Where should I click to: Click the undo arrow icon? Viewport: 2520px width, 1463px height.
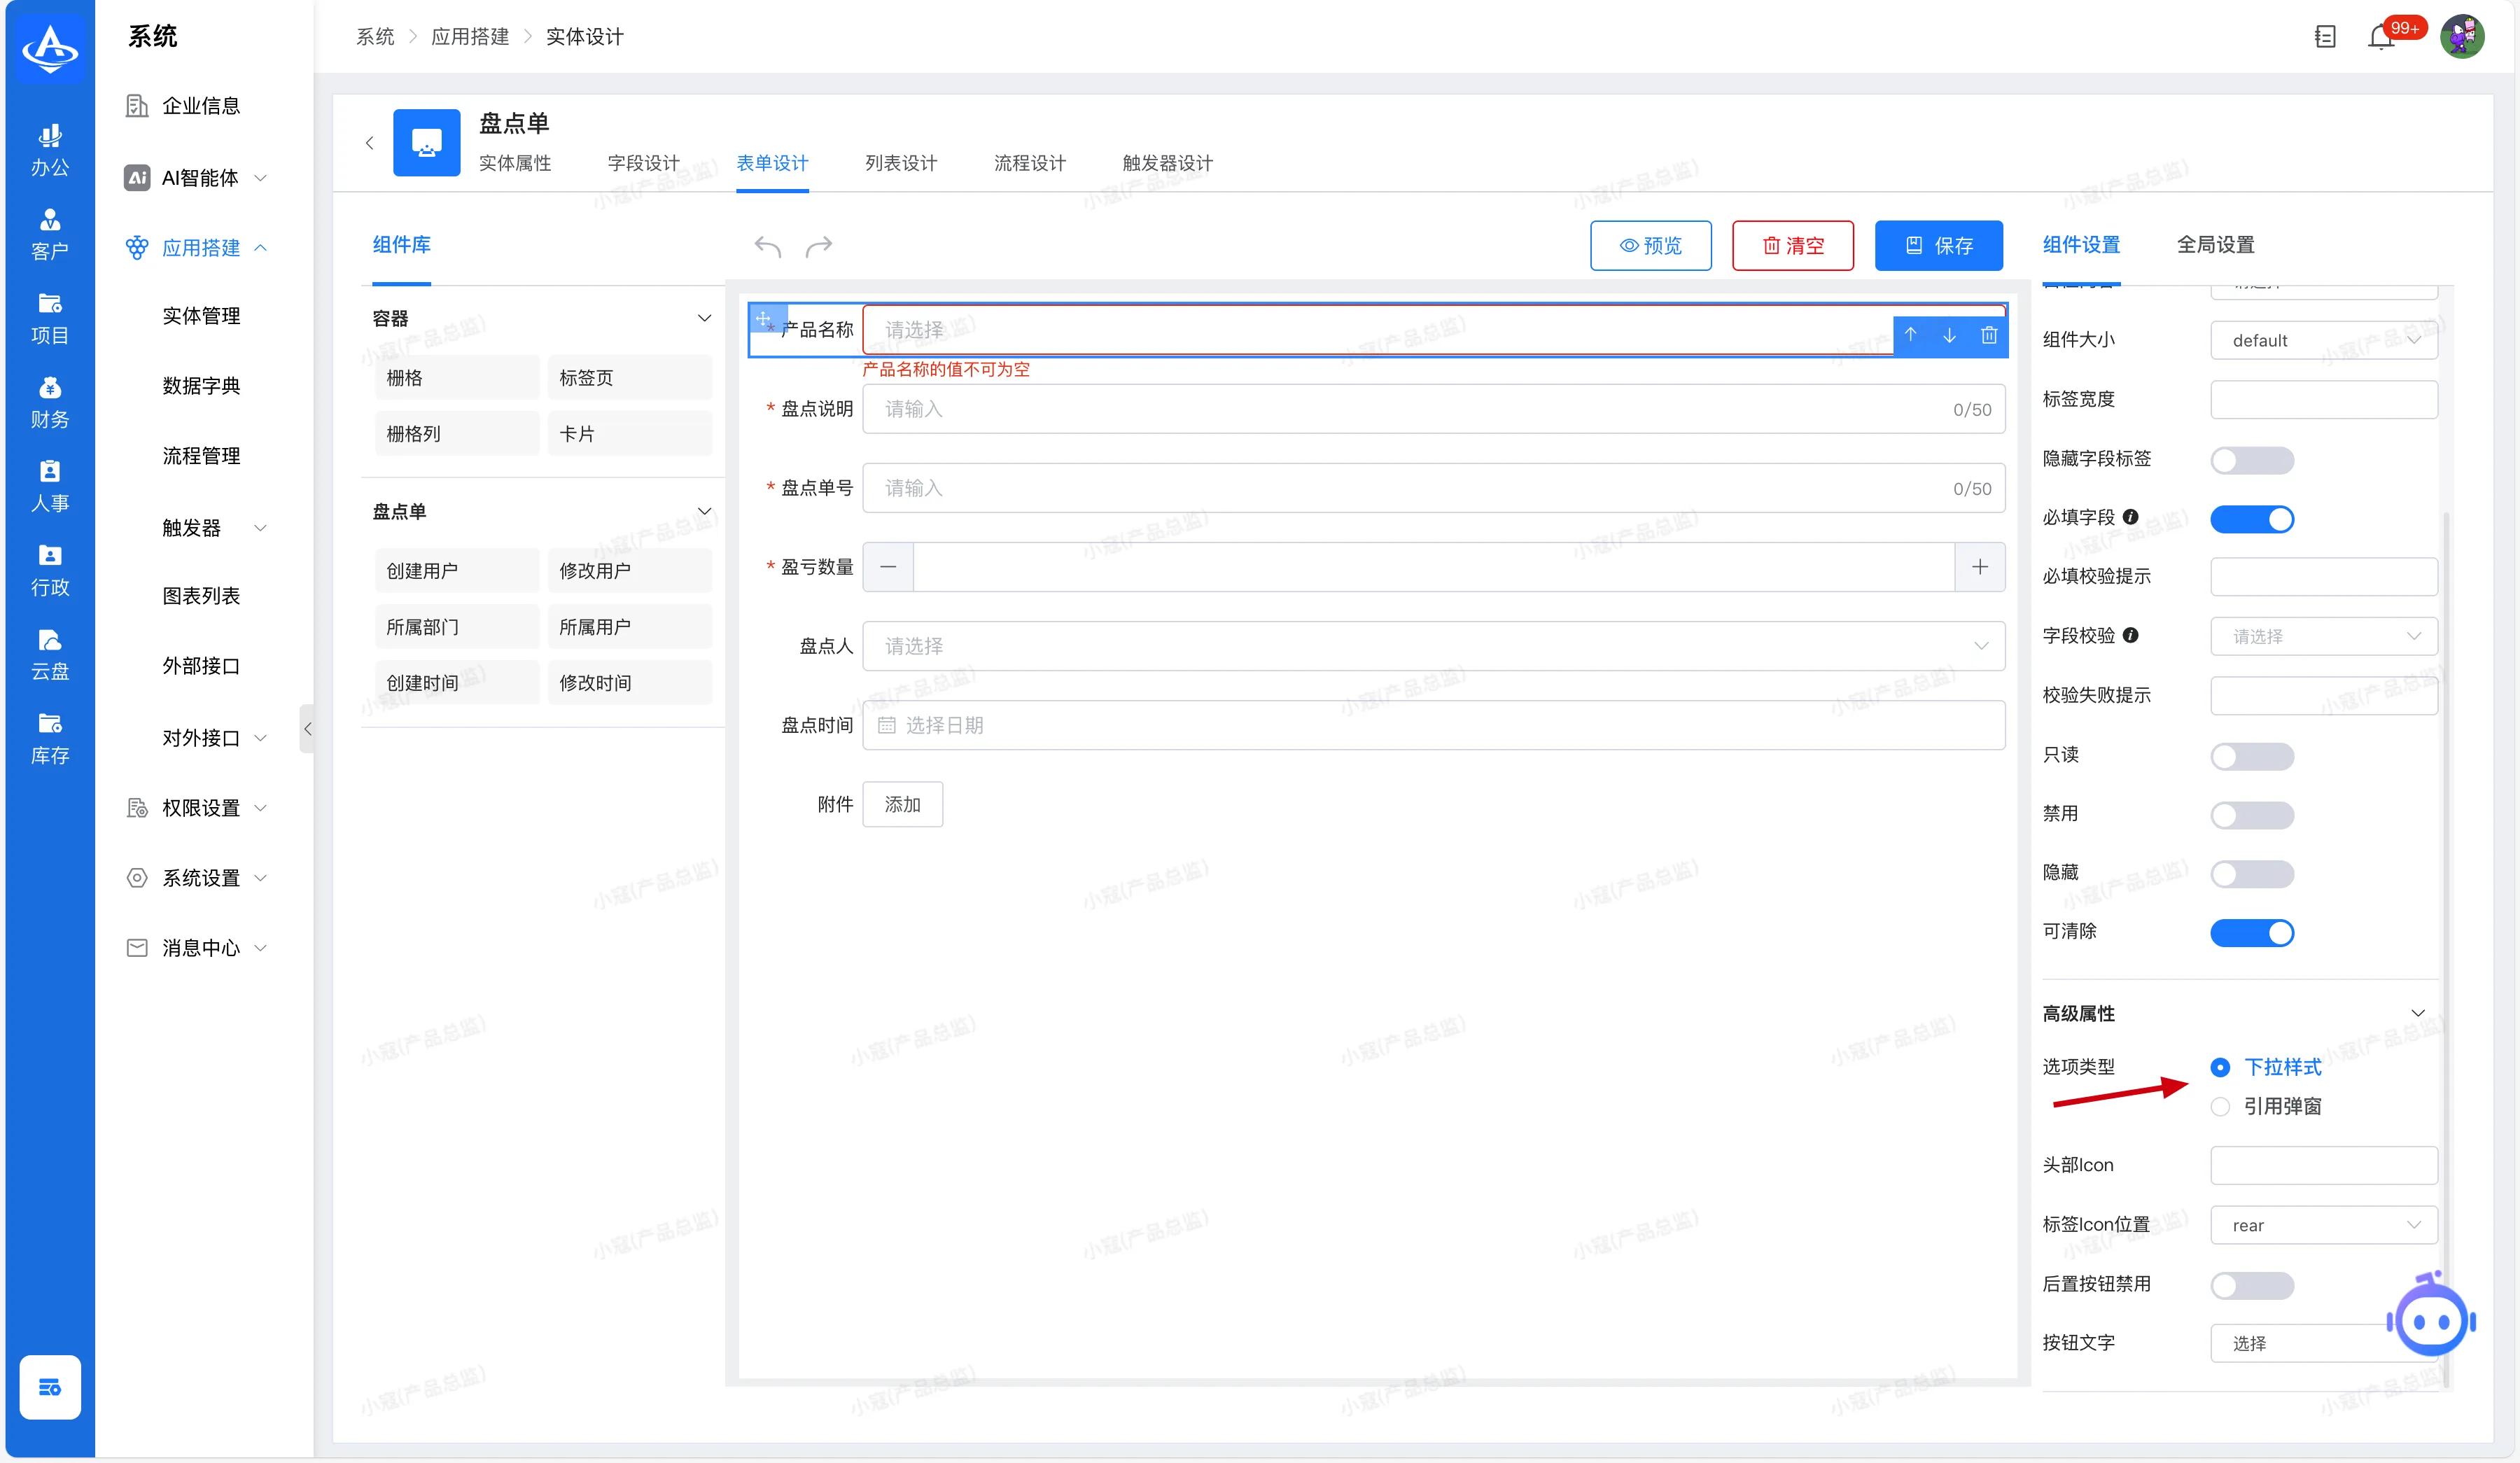(x=767, y=246)
